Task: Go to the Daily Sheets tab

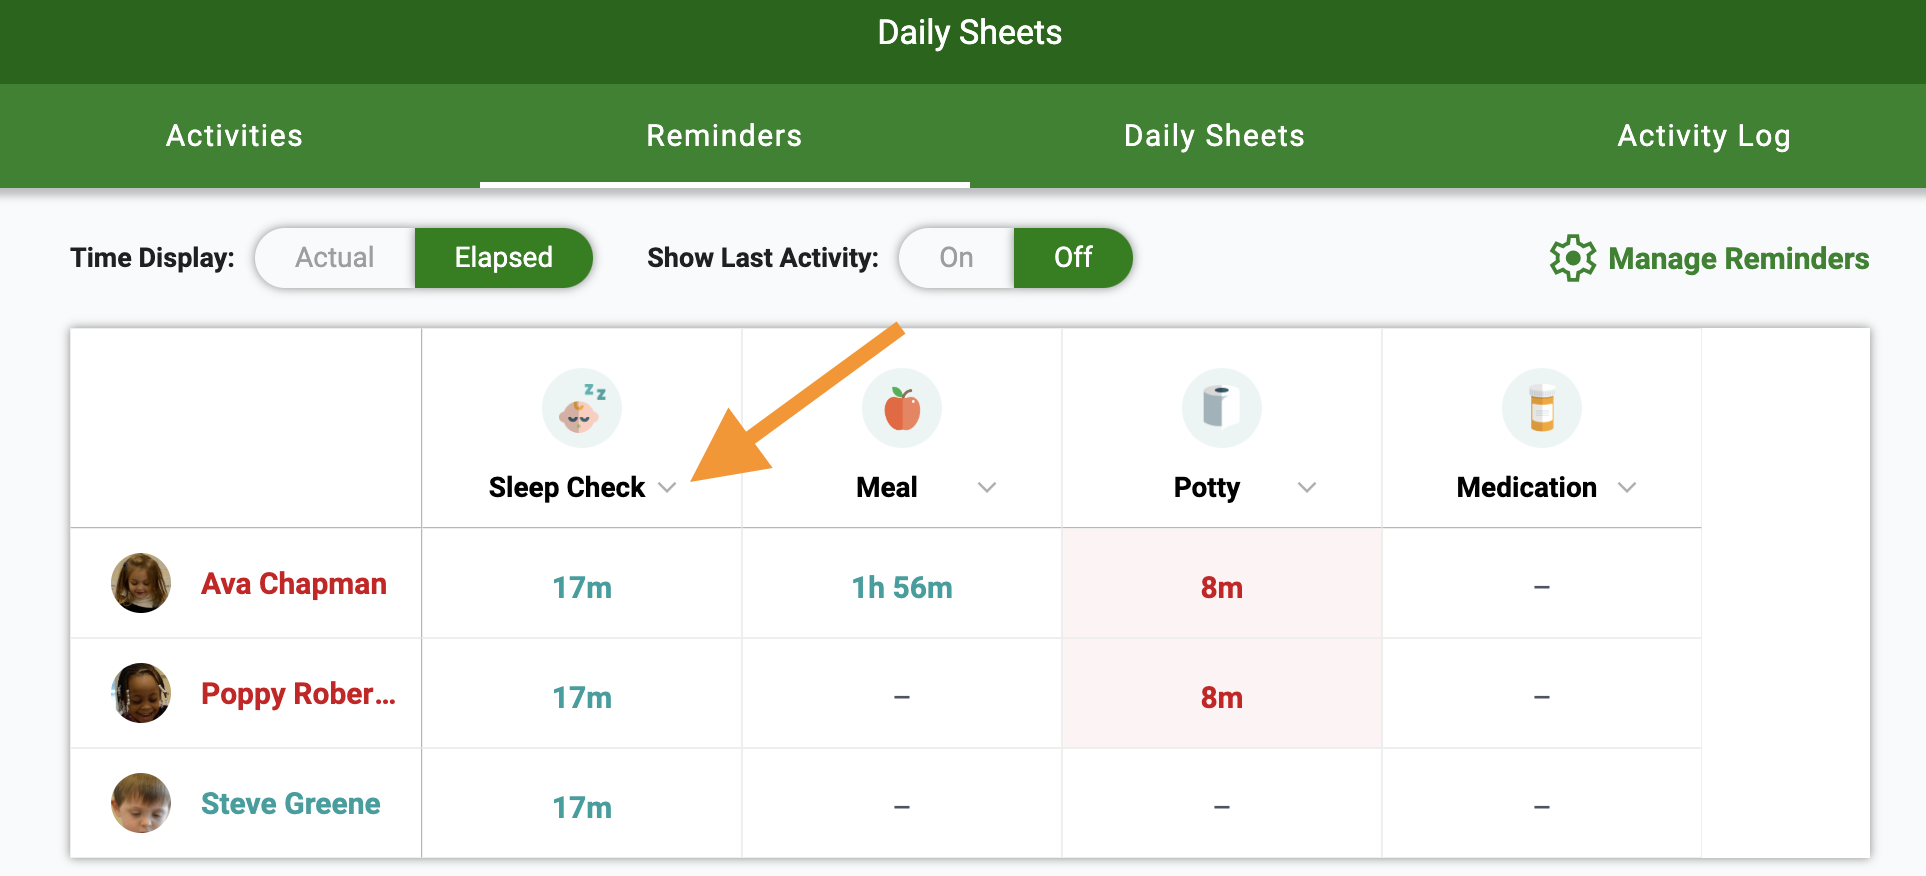Action: point(1214,136)
